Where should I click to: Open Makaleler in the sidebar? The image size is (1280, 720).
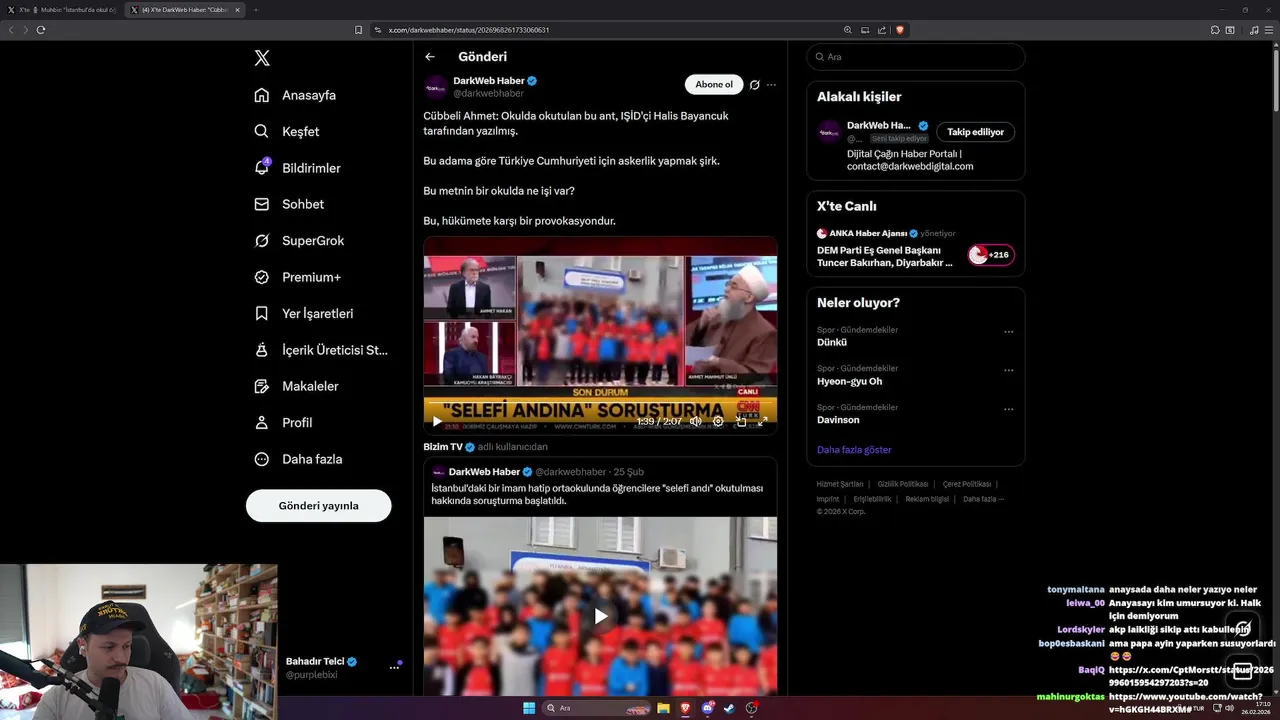click(x=296, y=386)
